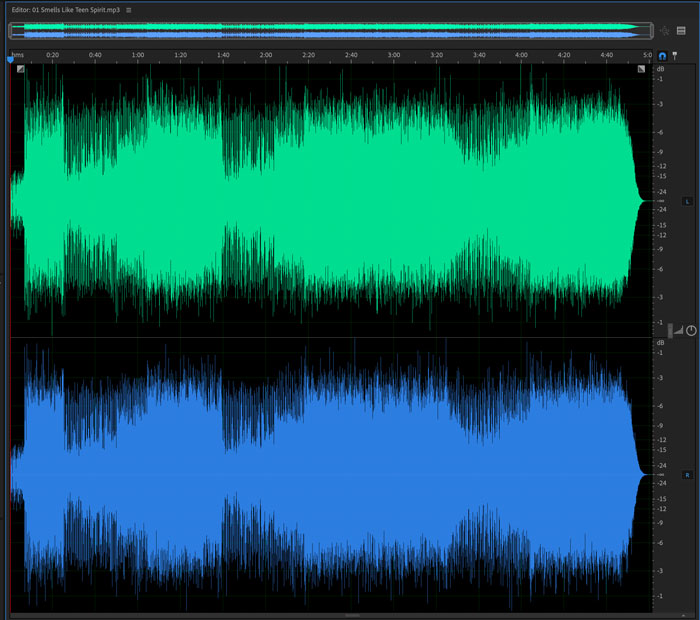This screenshot has height=620, width=700.
Task: Click the blue playhead marker on the ruler
Action: 11,59
